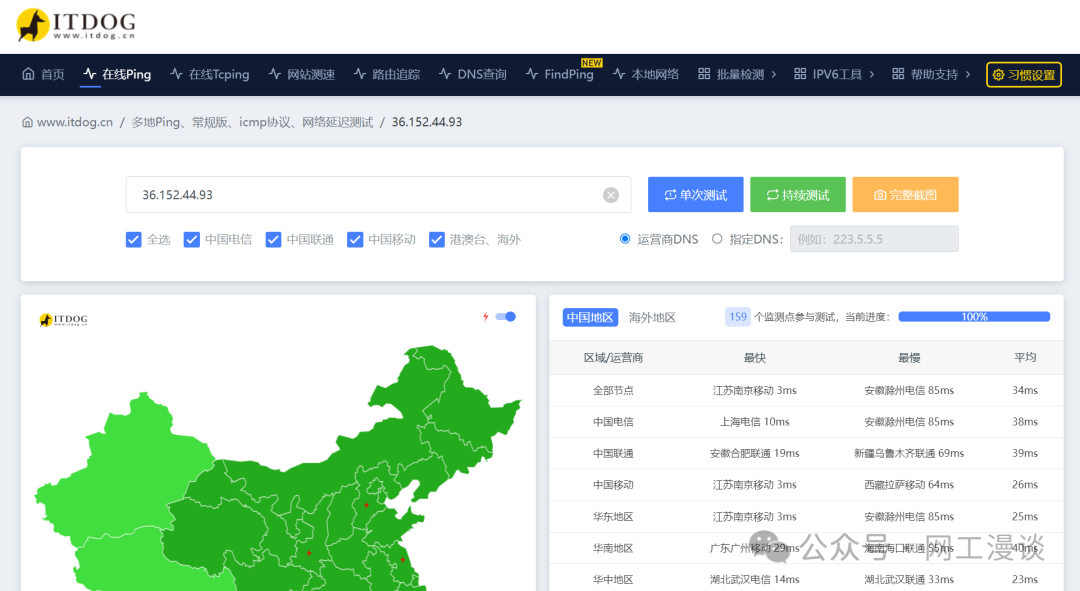The width and height of the screenshot is (1080, 591).
Task: Click the pulse icon beside DNS查询
Action: coord(445,74)
